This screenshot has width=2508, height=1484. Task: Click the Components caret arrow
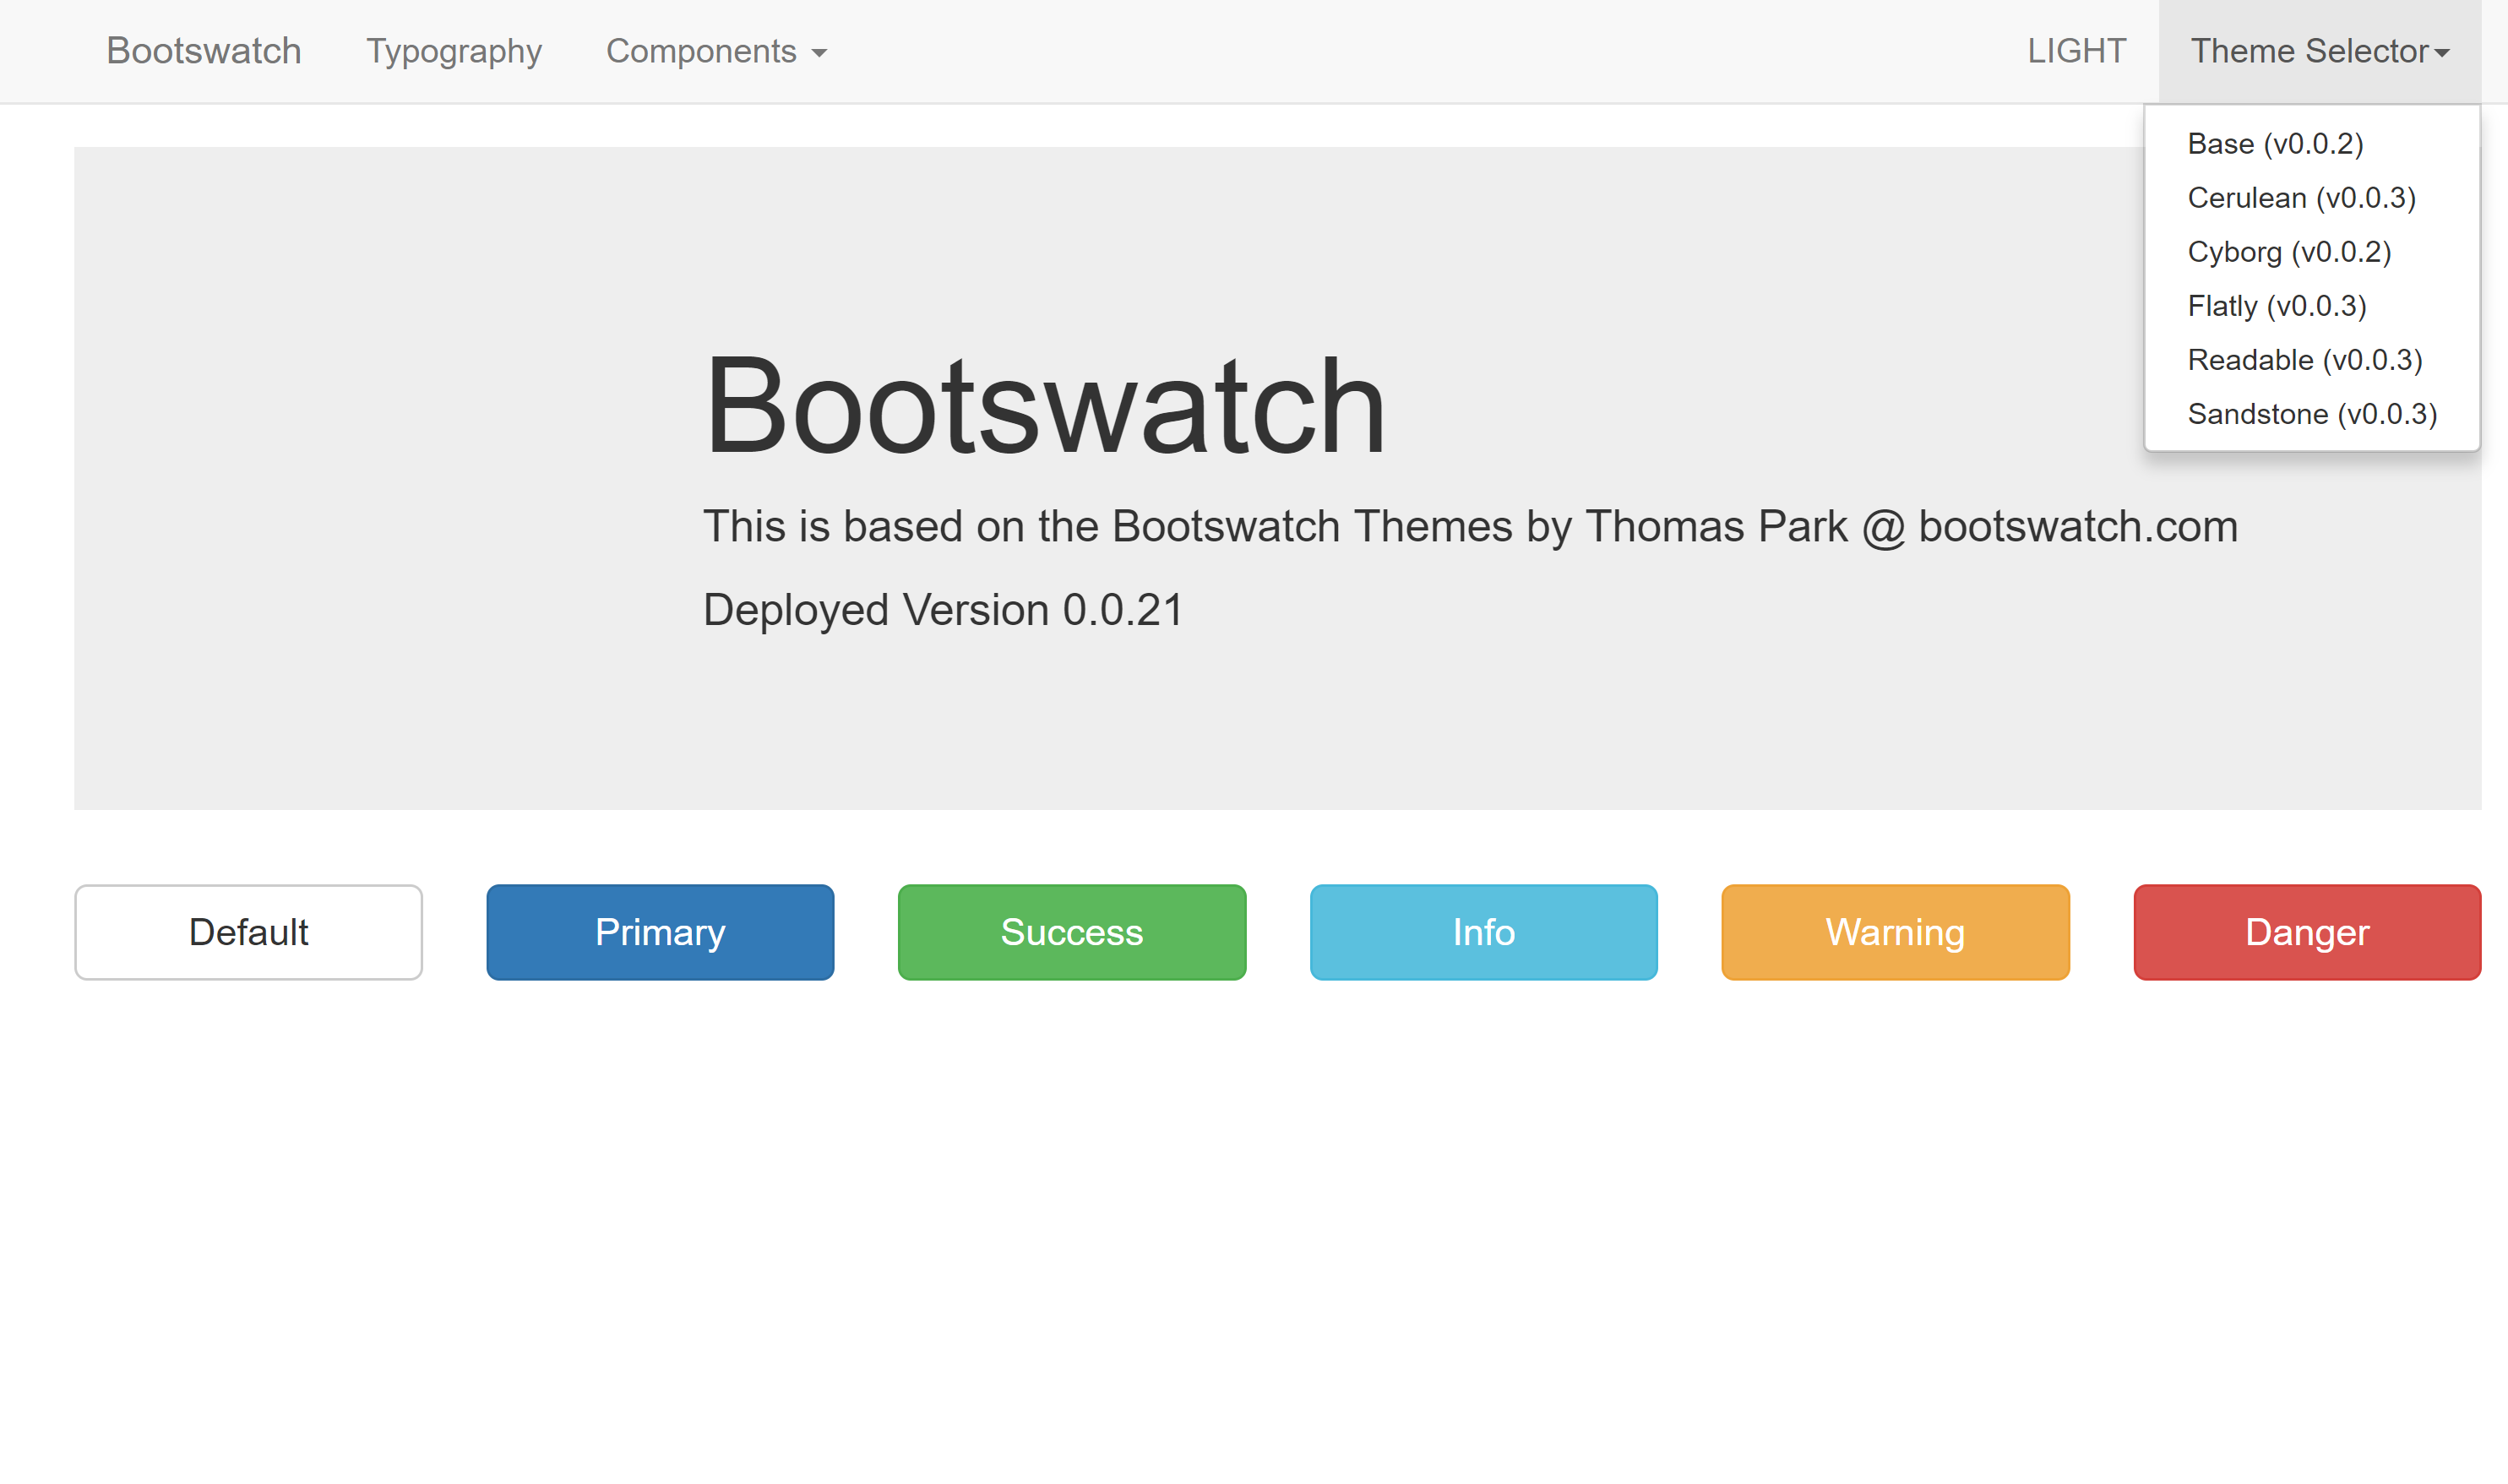819,53
